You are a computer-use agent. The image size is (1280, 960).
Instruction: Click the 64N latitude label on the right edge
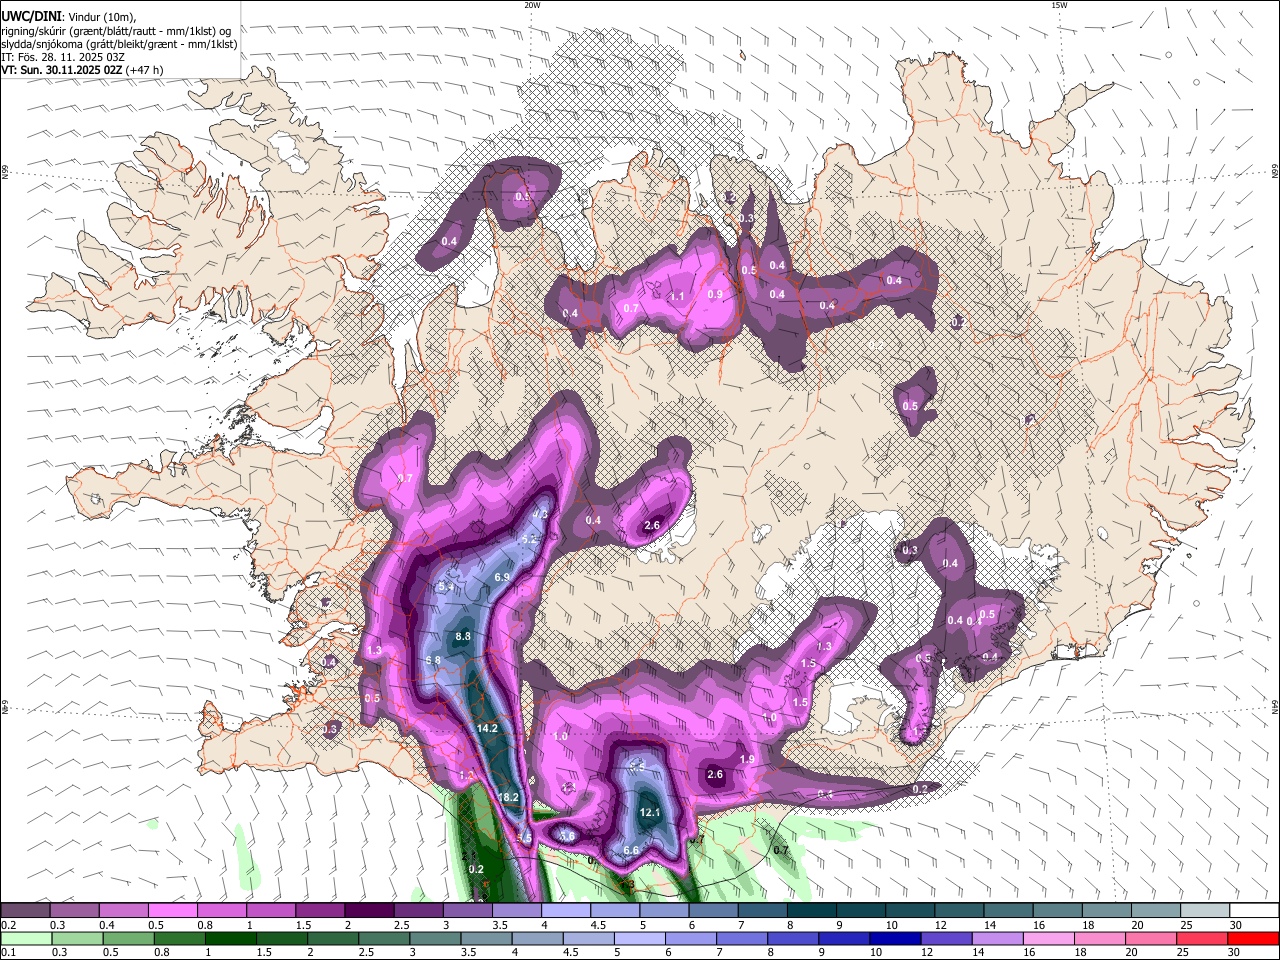pos(1275,706)
